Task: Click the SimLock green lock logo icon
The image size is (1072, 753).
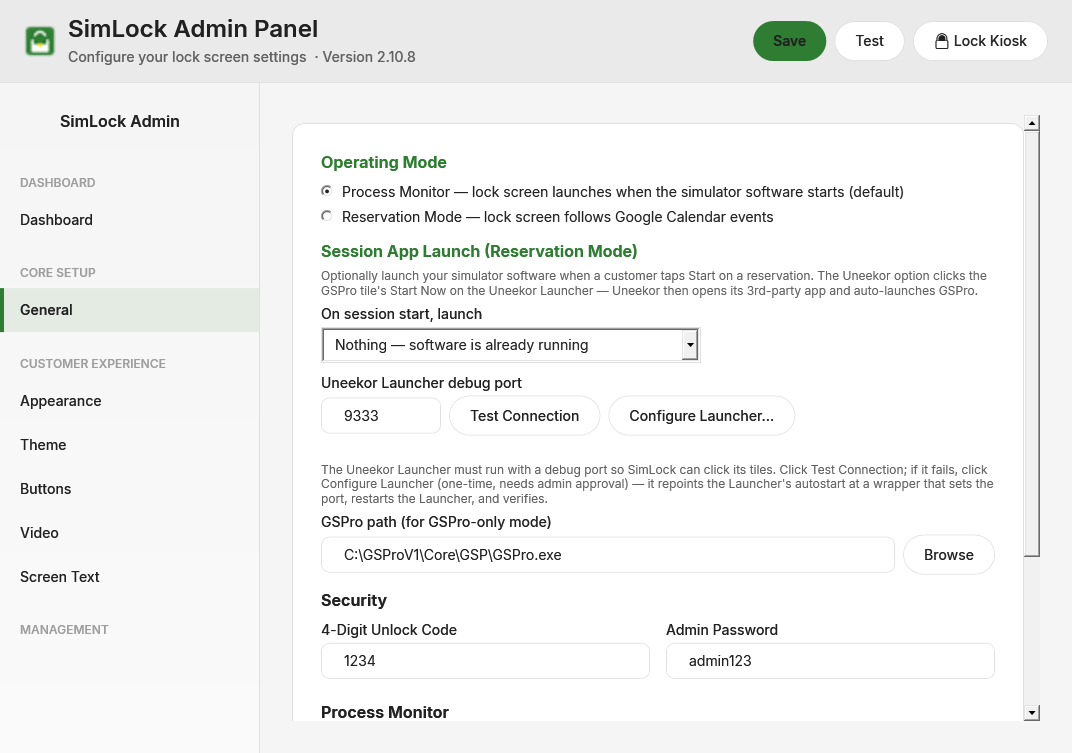Action: pyautogui.click(x=40, y=41)
